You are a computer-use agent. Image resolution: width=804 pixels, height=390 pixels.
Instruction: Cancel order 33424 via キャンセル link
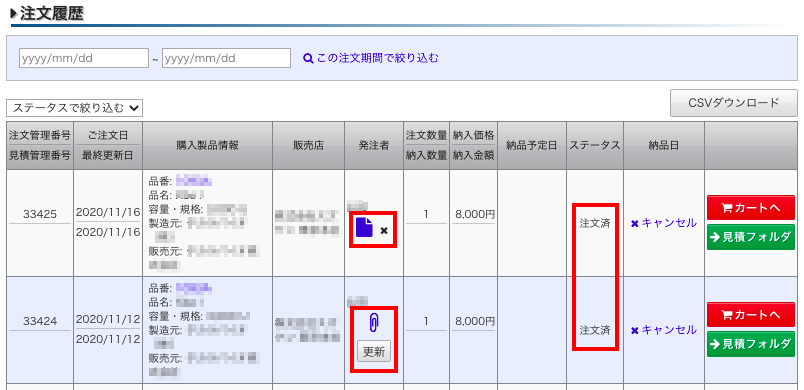point(664,330)
